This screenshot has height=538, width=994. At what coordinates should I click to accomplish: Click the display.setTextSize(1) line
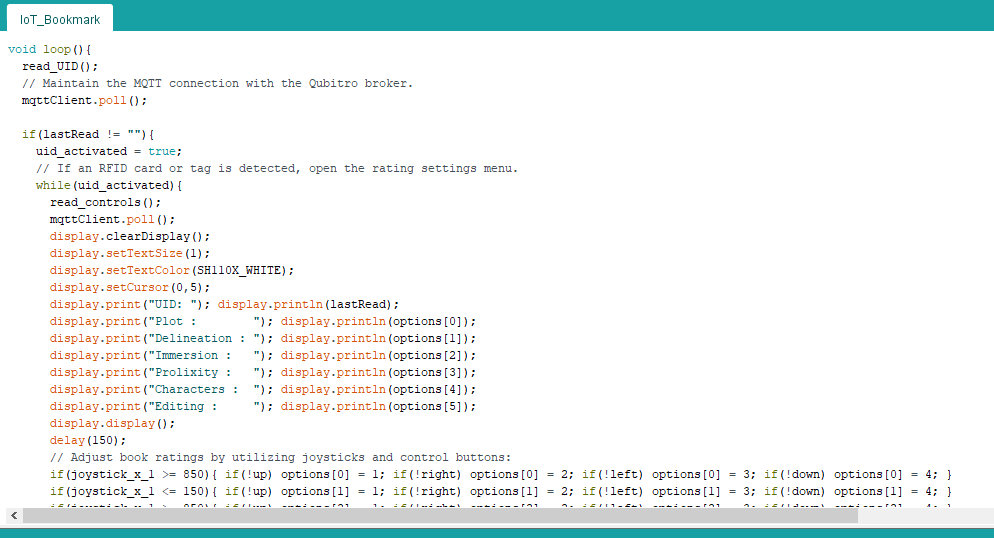point(123,253)
